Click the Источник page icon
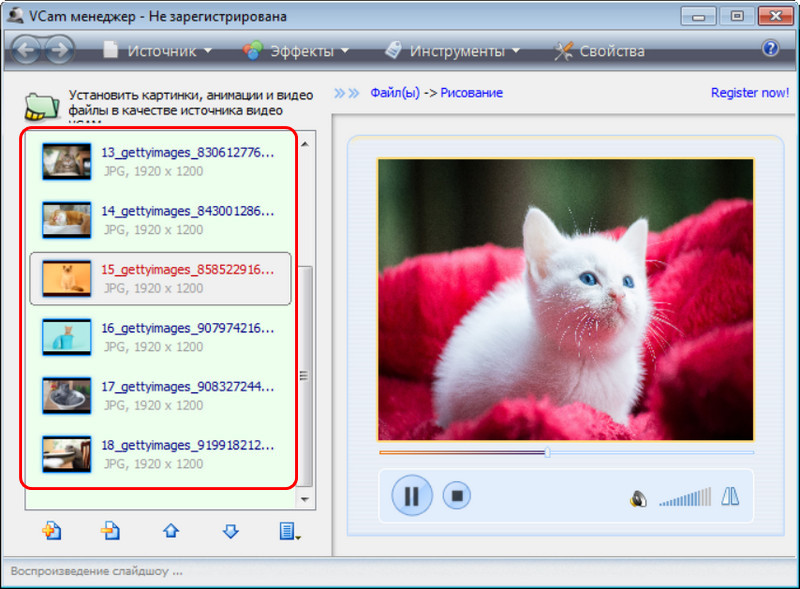Viewport: 800px width, 589px height. pos(110,50)
